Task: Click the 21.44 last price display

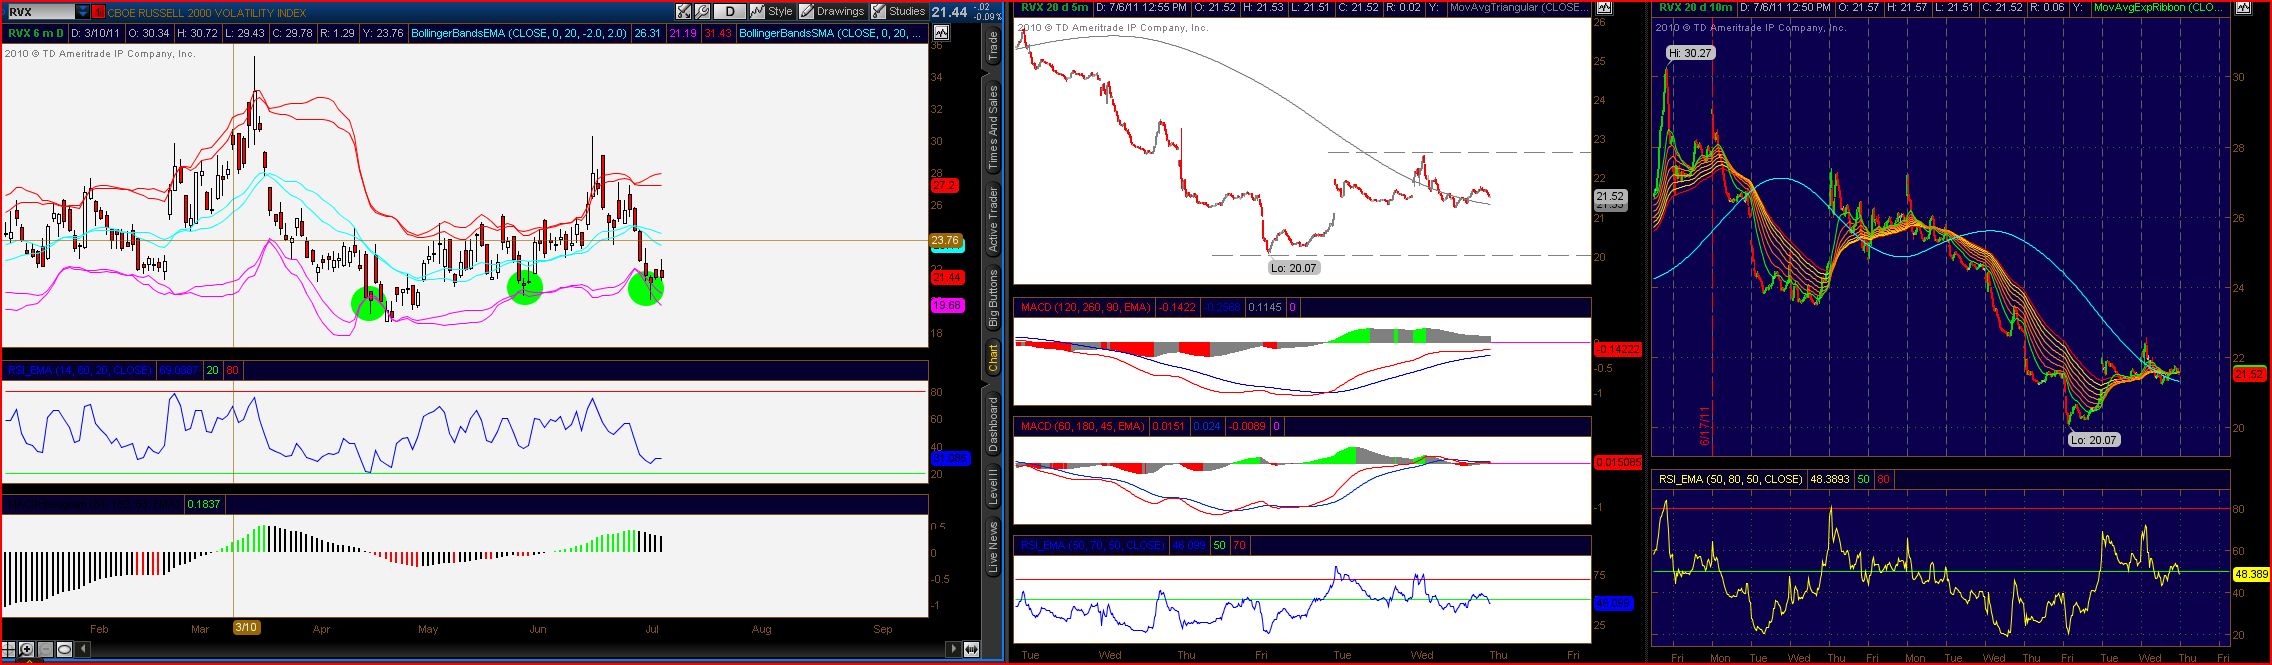Action: (950, 12)
